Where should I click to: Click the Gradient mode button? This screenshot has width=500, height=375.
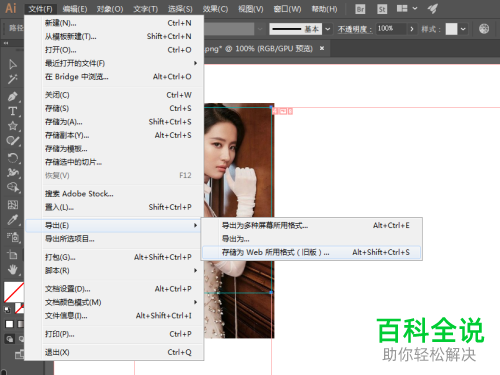point(20,324)
